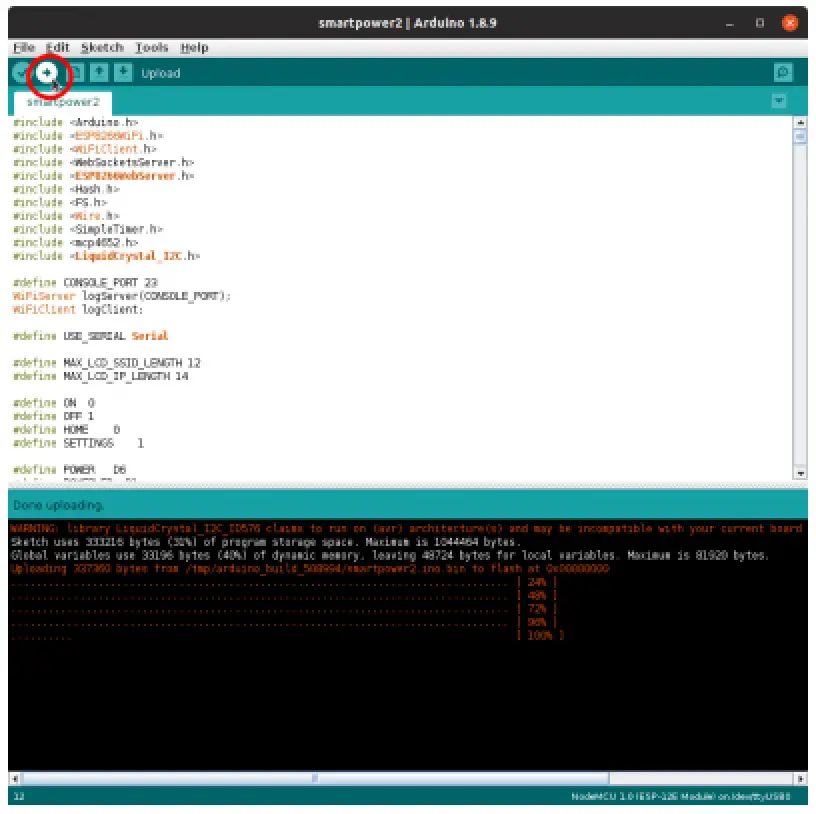816x814 pixels.
Task: Click the console horizontal scrollbar thumb
Action: point(315,778)
